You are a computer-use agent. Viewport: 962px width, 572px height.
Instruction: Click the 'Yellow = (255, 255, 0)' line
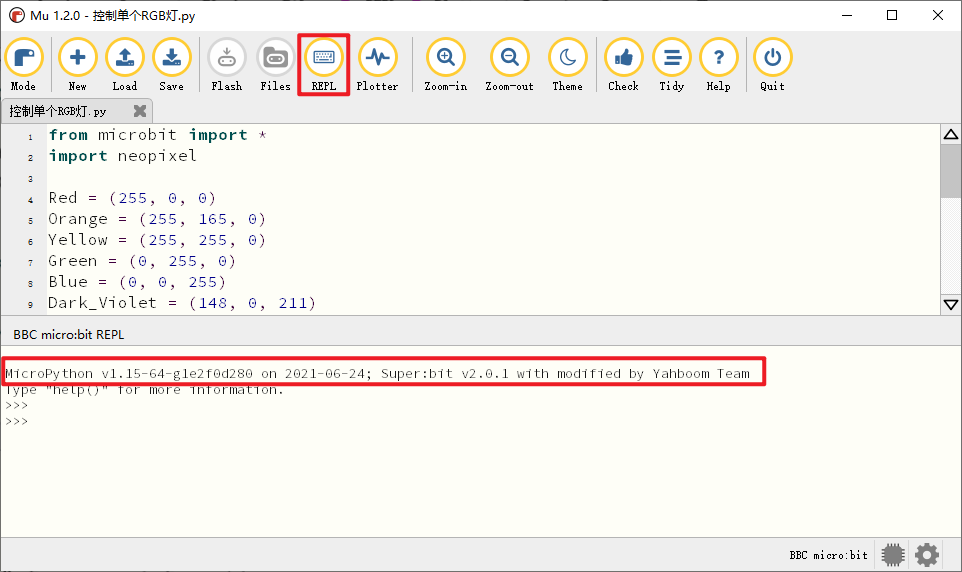[157, 240]
